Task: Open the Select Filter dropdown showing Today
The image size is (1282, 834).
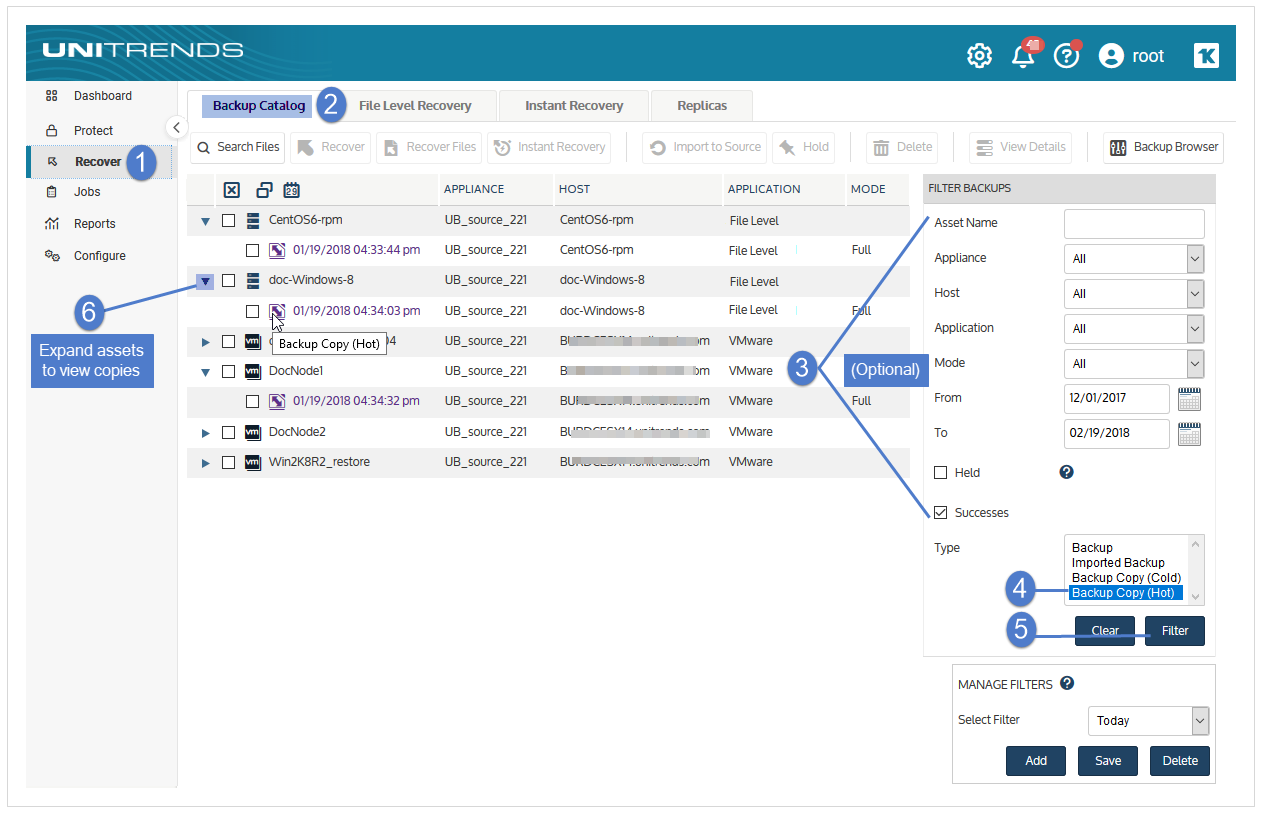Action: [x=1148, y=721]
